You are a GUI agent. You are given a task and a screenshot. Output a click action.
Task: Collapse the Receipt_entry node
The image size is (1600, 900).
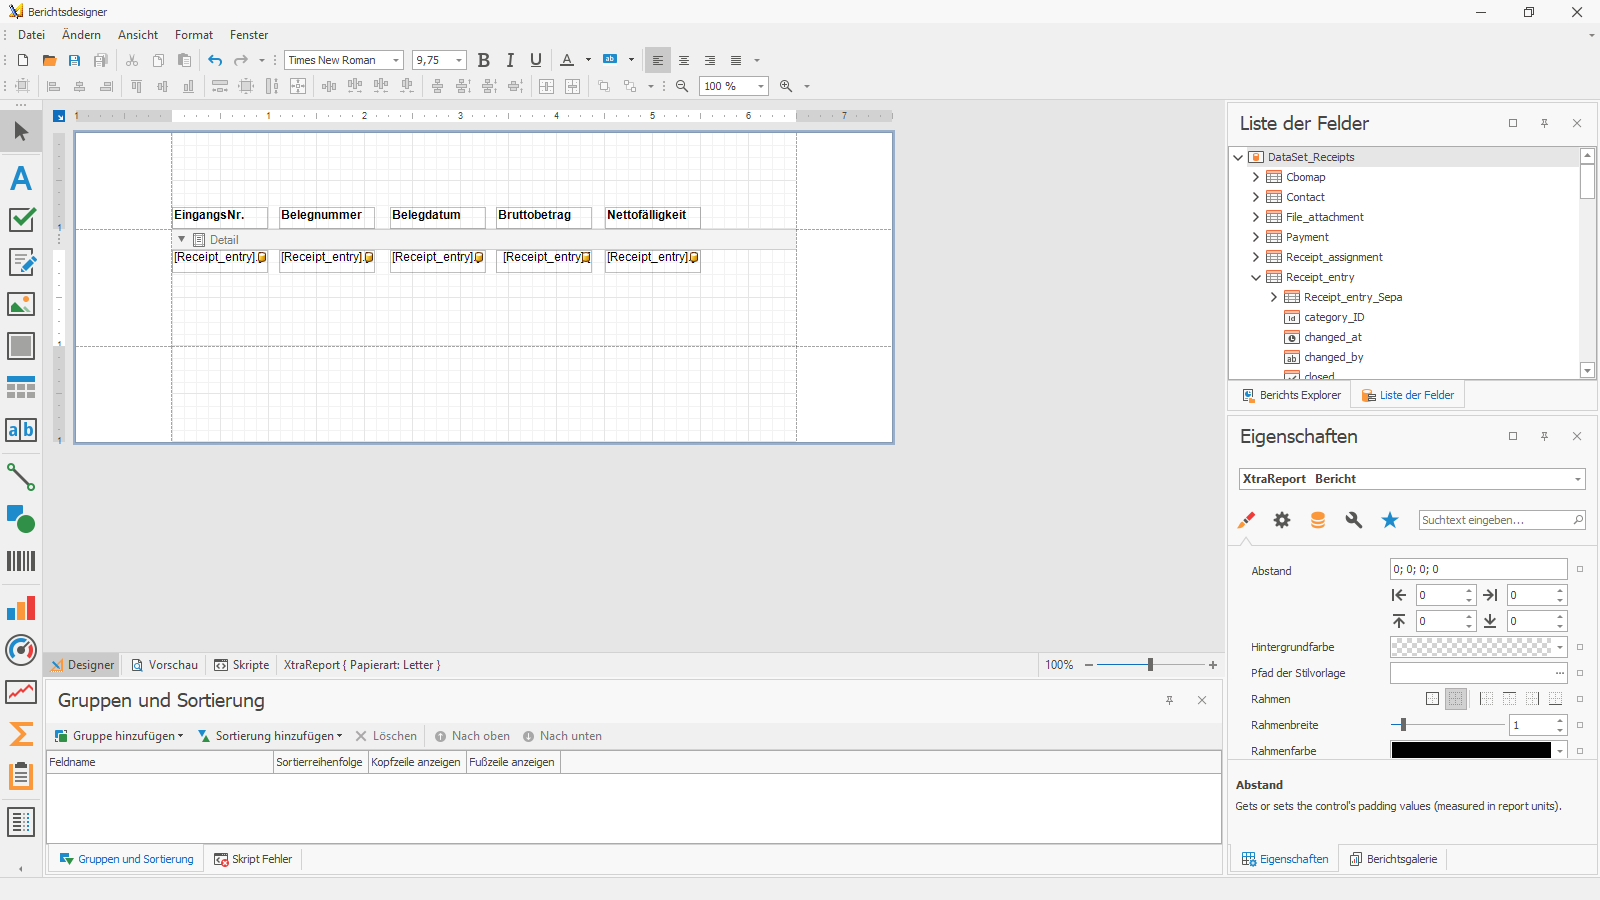(x=1256, y=277)
